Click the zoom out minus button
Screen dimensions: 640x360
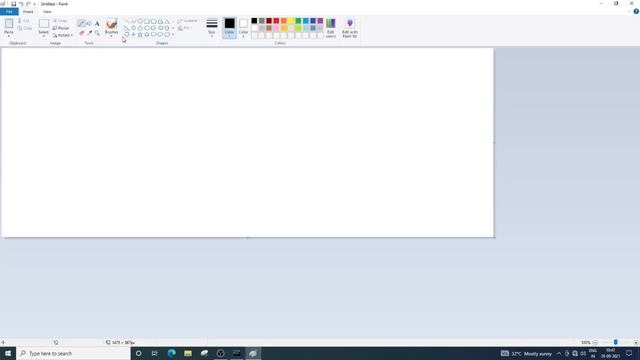[x=595, y=342]
